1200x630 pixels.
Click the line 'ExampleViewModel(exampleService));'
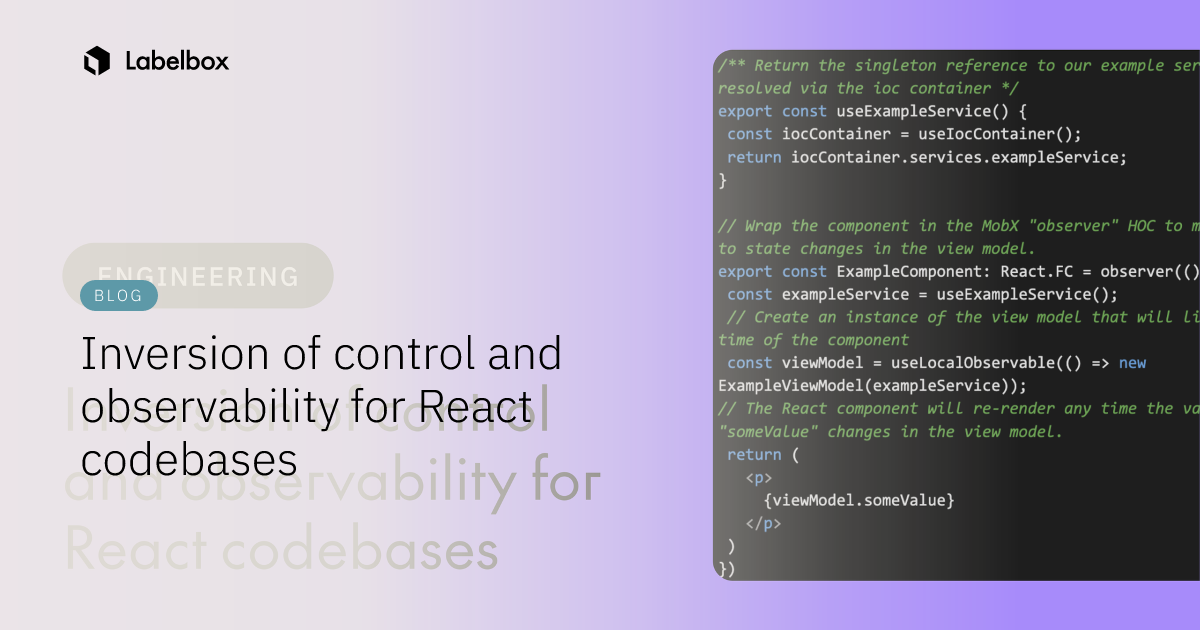click(873, 386)
